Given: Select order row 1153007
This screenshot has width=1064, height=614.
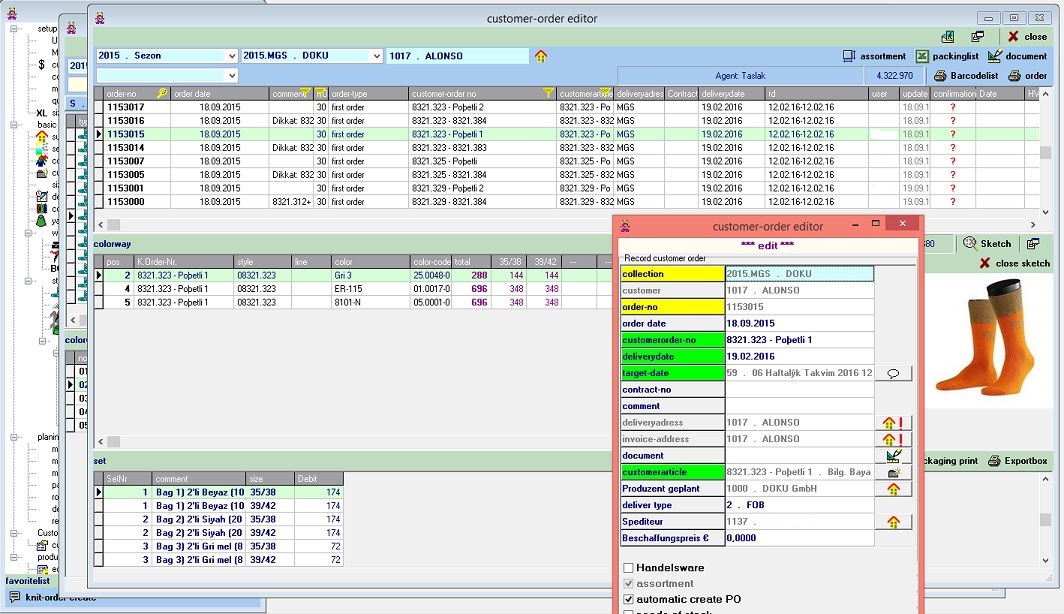Looking at the screenshot, I should coord(126,161).
